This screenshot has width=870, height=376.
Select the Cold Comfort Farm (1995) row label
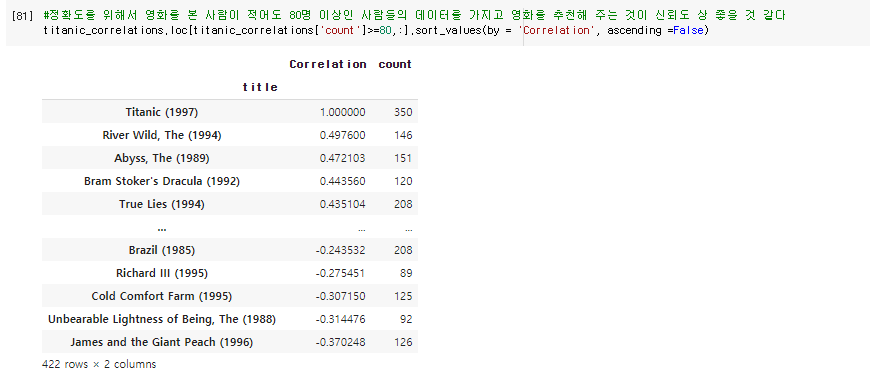click(161, 296)
